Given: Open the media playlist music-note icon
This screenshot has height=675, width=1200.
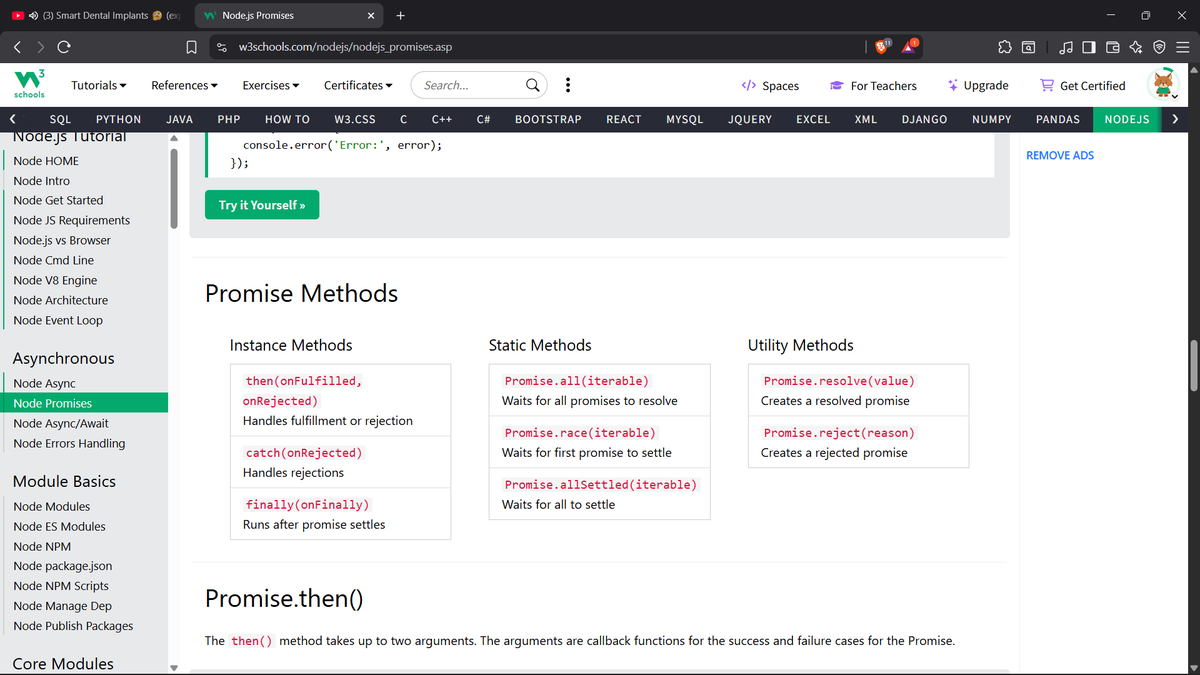Looking at the screenshot, I should point(1067,47).
